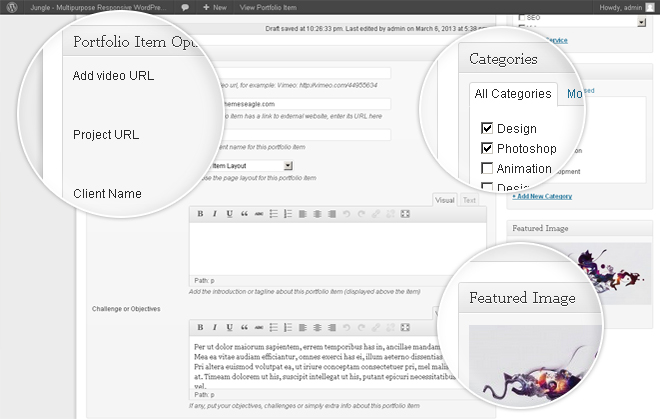
Task: Insert bulleted list in the introduction editor
Action: [274, 214]
